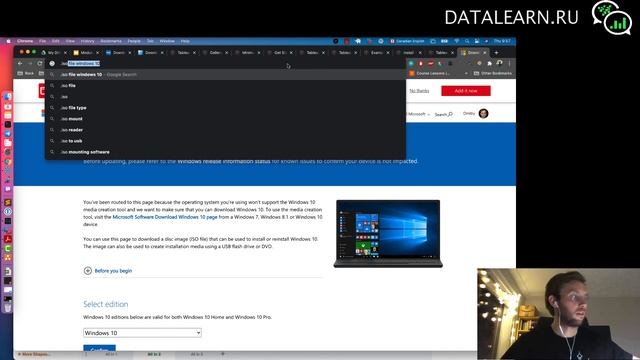Open Chrome extensions puzzle menu
The image size is (640, 360).
(489, 64)
